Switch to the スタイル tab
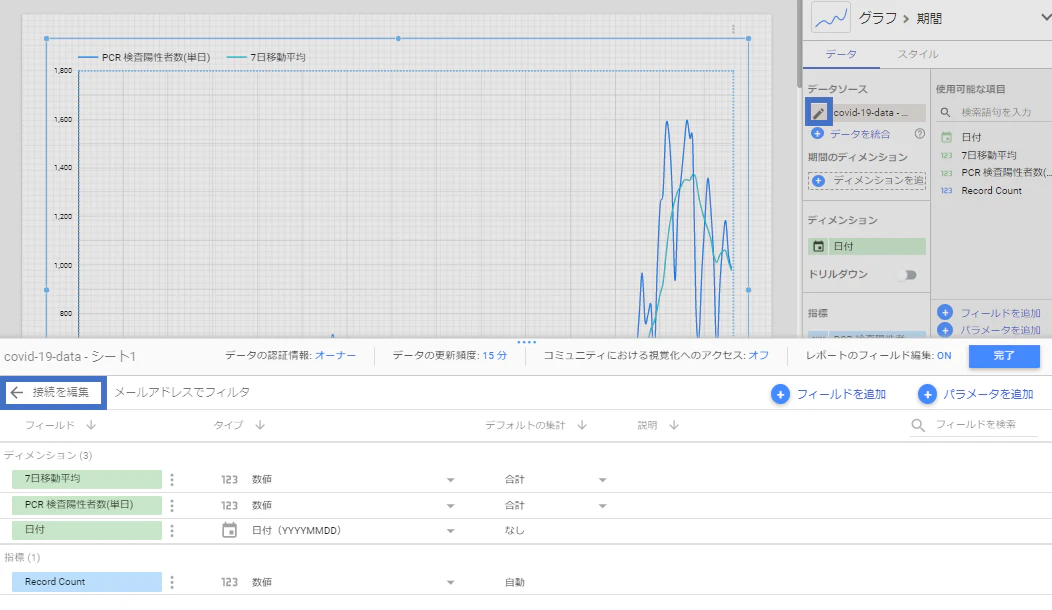This screenshot has width=1052, height=610. click(x=918, y=54)
